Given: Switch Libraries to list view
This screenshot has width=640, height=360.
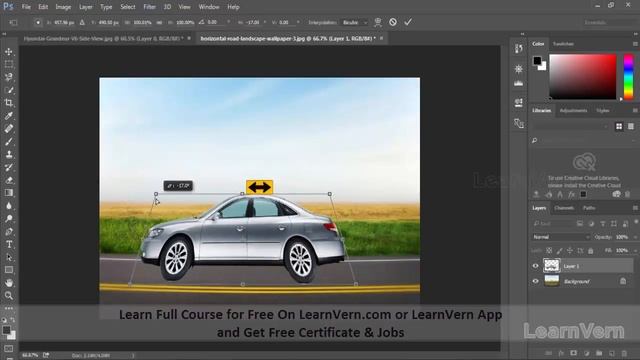Looking at the screenshot, I should (631, 127).
